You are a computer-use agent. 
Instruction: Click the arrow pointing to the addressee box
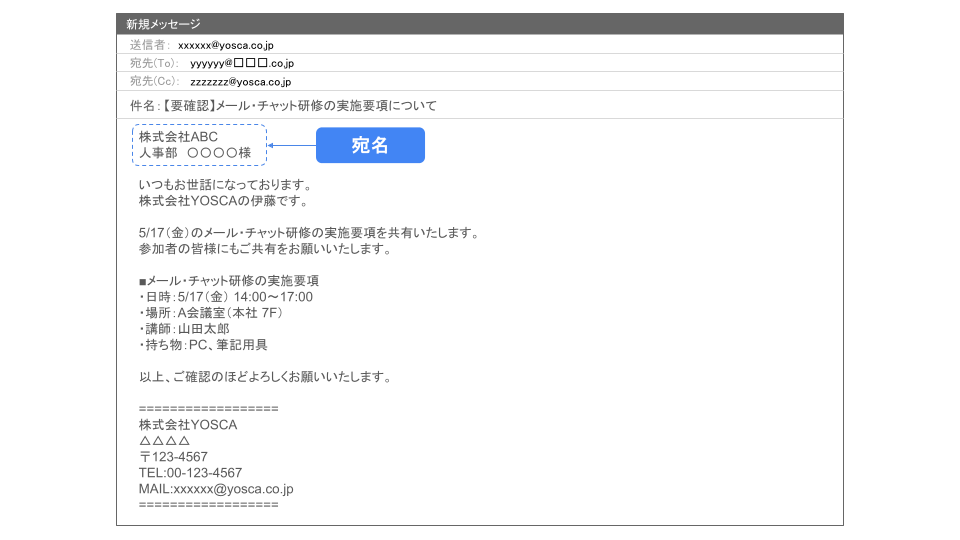pos(292,146)
